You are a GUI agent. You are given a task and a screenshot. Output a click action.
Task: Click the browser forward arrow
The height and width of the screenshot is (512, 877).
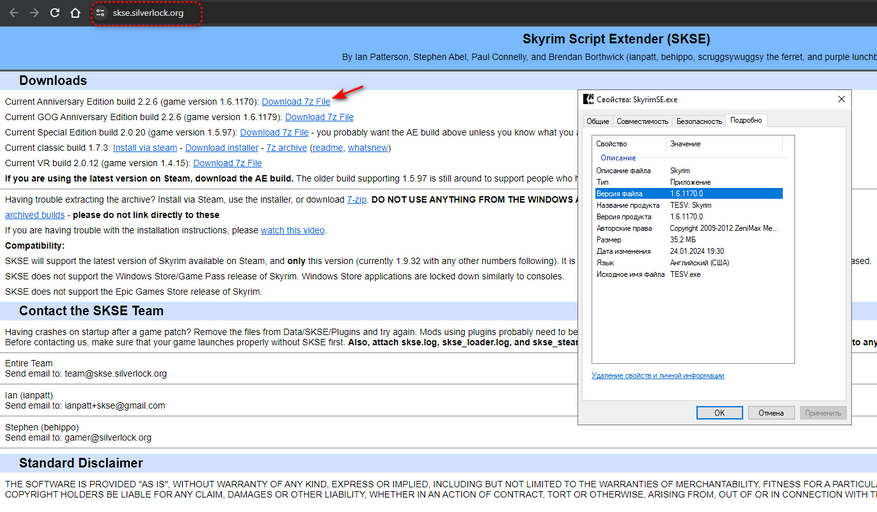coord(34,13)
